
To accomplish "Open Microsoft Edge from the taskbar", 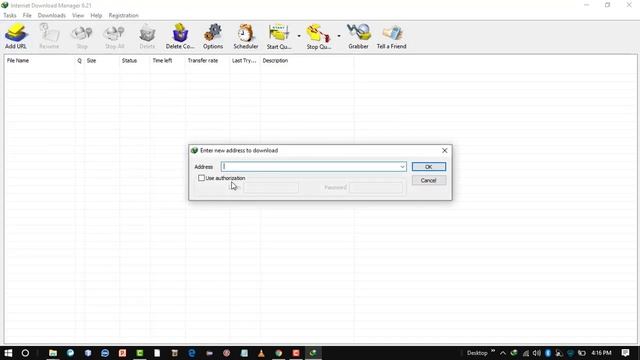I will pos(191,353).
